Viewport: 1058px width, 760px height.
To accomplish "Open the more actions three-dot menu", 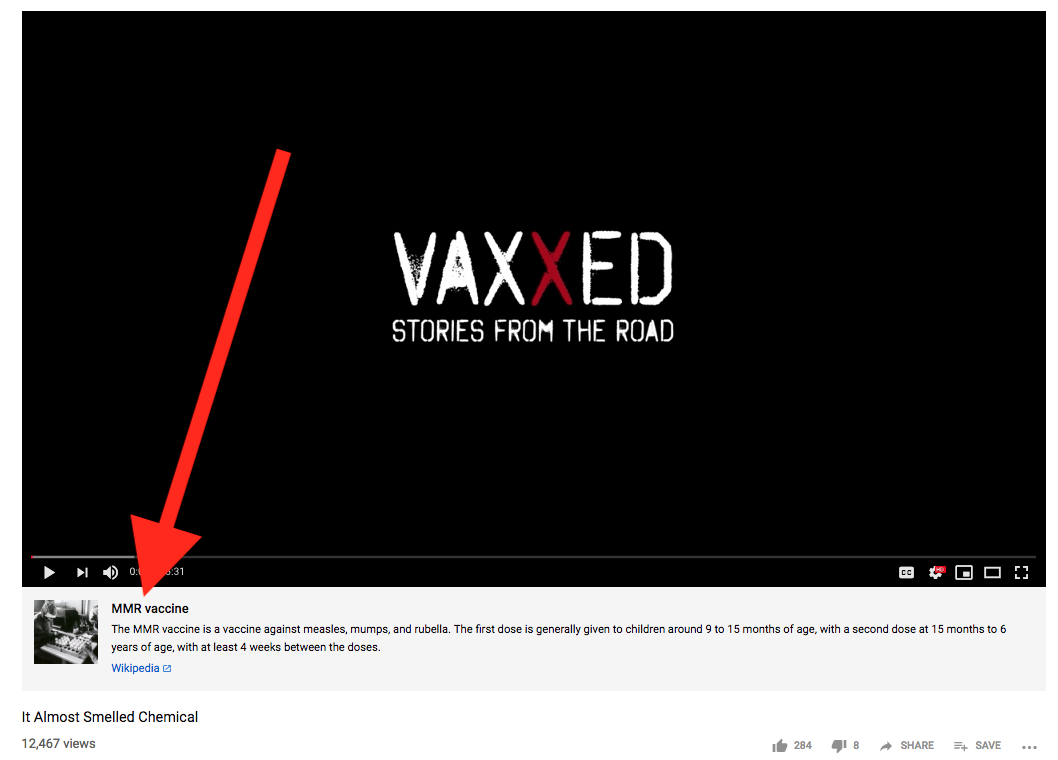I will (1029, 747).
